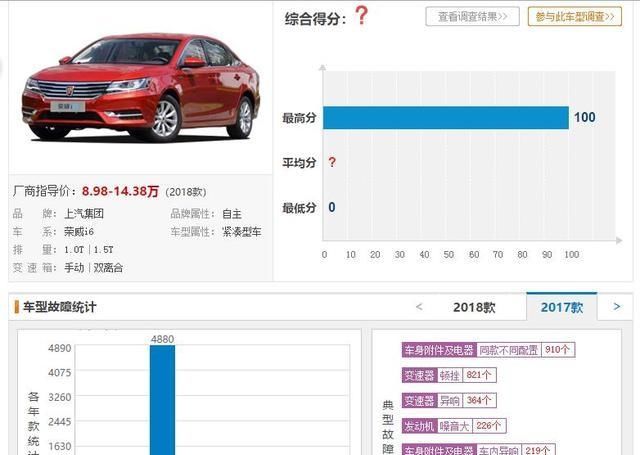
Task: Click the 1.5T displacement value
Action: 104,250
